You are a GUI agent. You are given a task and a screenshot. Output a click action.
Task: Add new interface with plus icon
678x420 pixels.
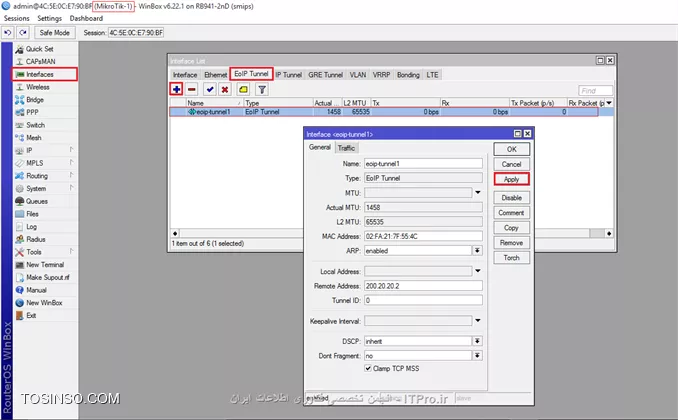tap(176, 90)
